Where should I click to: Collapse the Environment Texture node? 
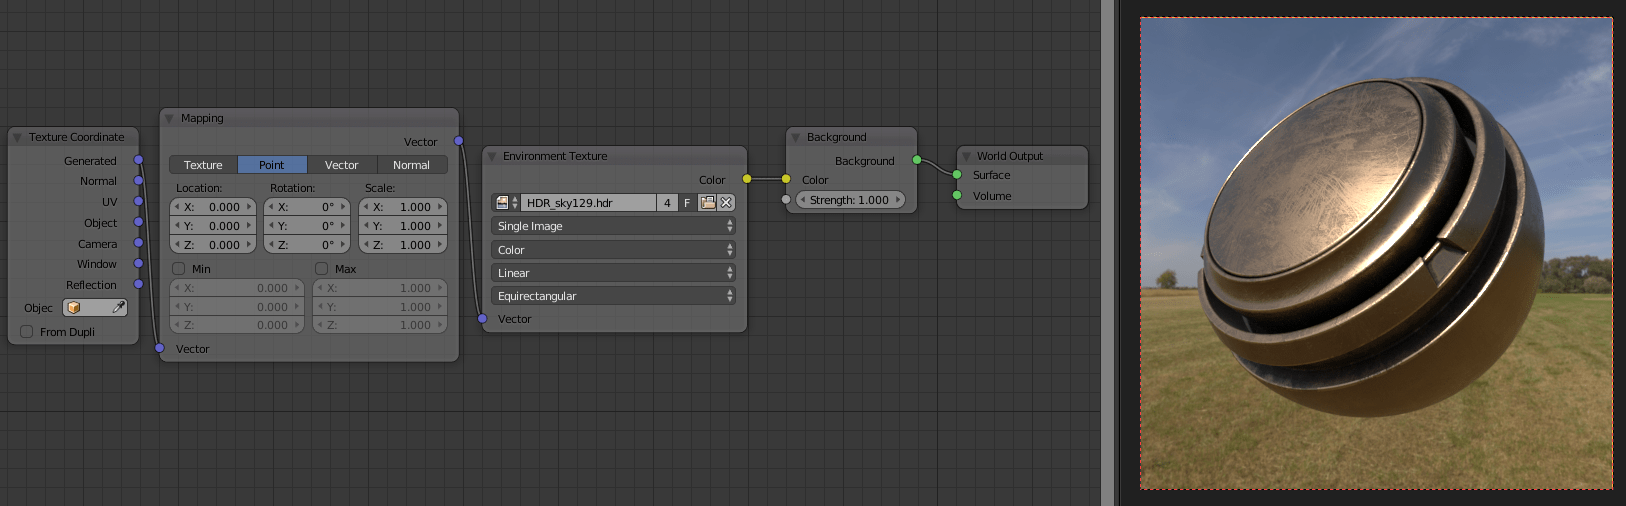point(491,156)
